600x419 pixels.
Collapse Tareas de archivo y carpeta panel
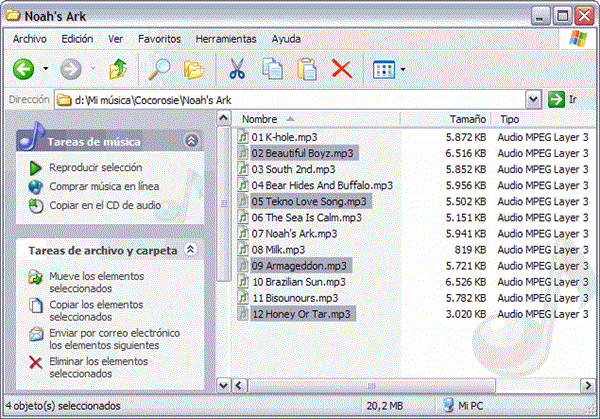(191, 250)
